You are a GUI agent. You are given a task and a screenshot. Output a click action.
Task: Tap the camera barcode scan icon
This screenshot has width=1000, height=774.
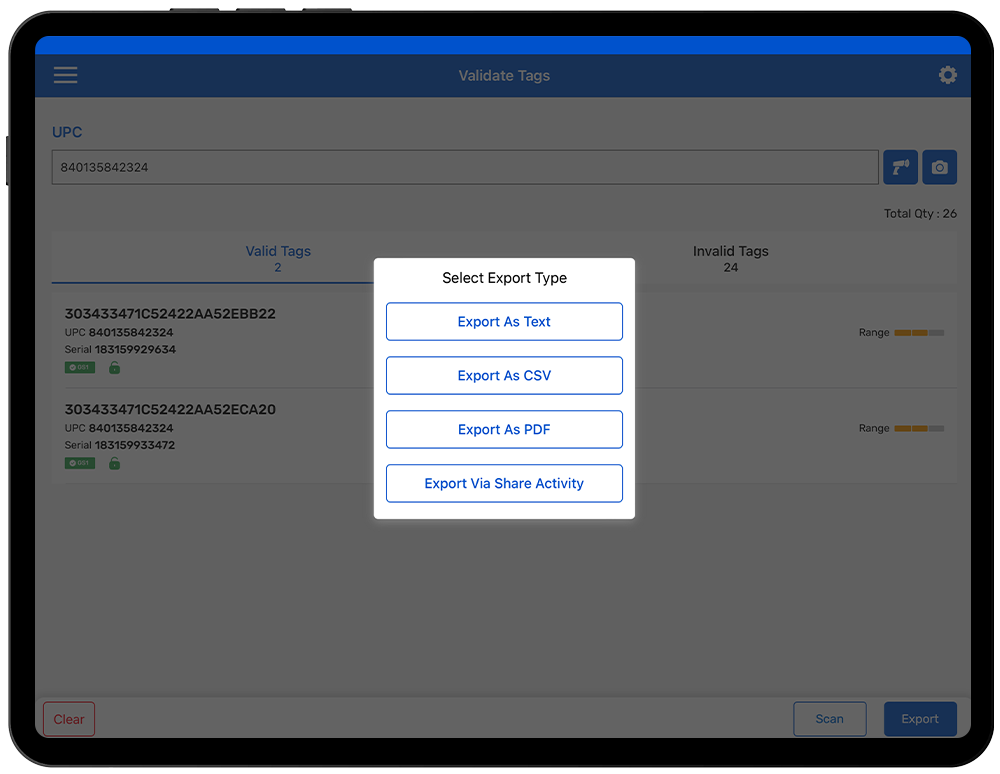pyautogui.click(x=939, y=168)
